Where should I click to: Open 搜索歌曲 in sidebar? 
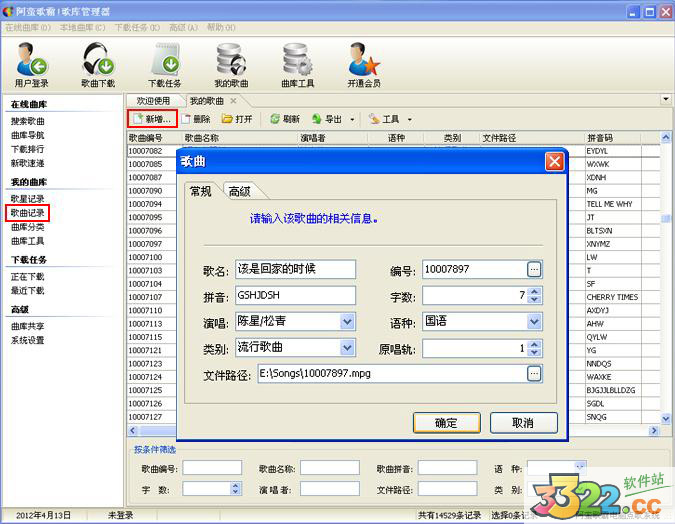click(28, 121)
